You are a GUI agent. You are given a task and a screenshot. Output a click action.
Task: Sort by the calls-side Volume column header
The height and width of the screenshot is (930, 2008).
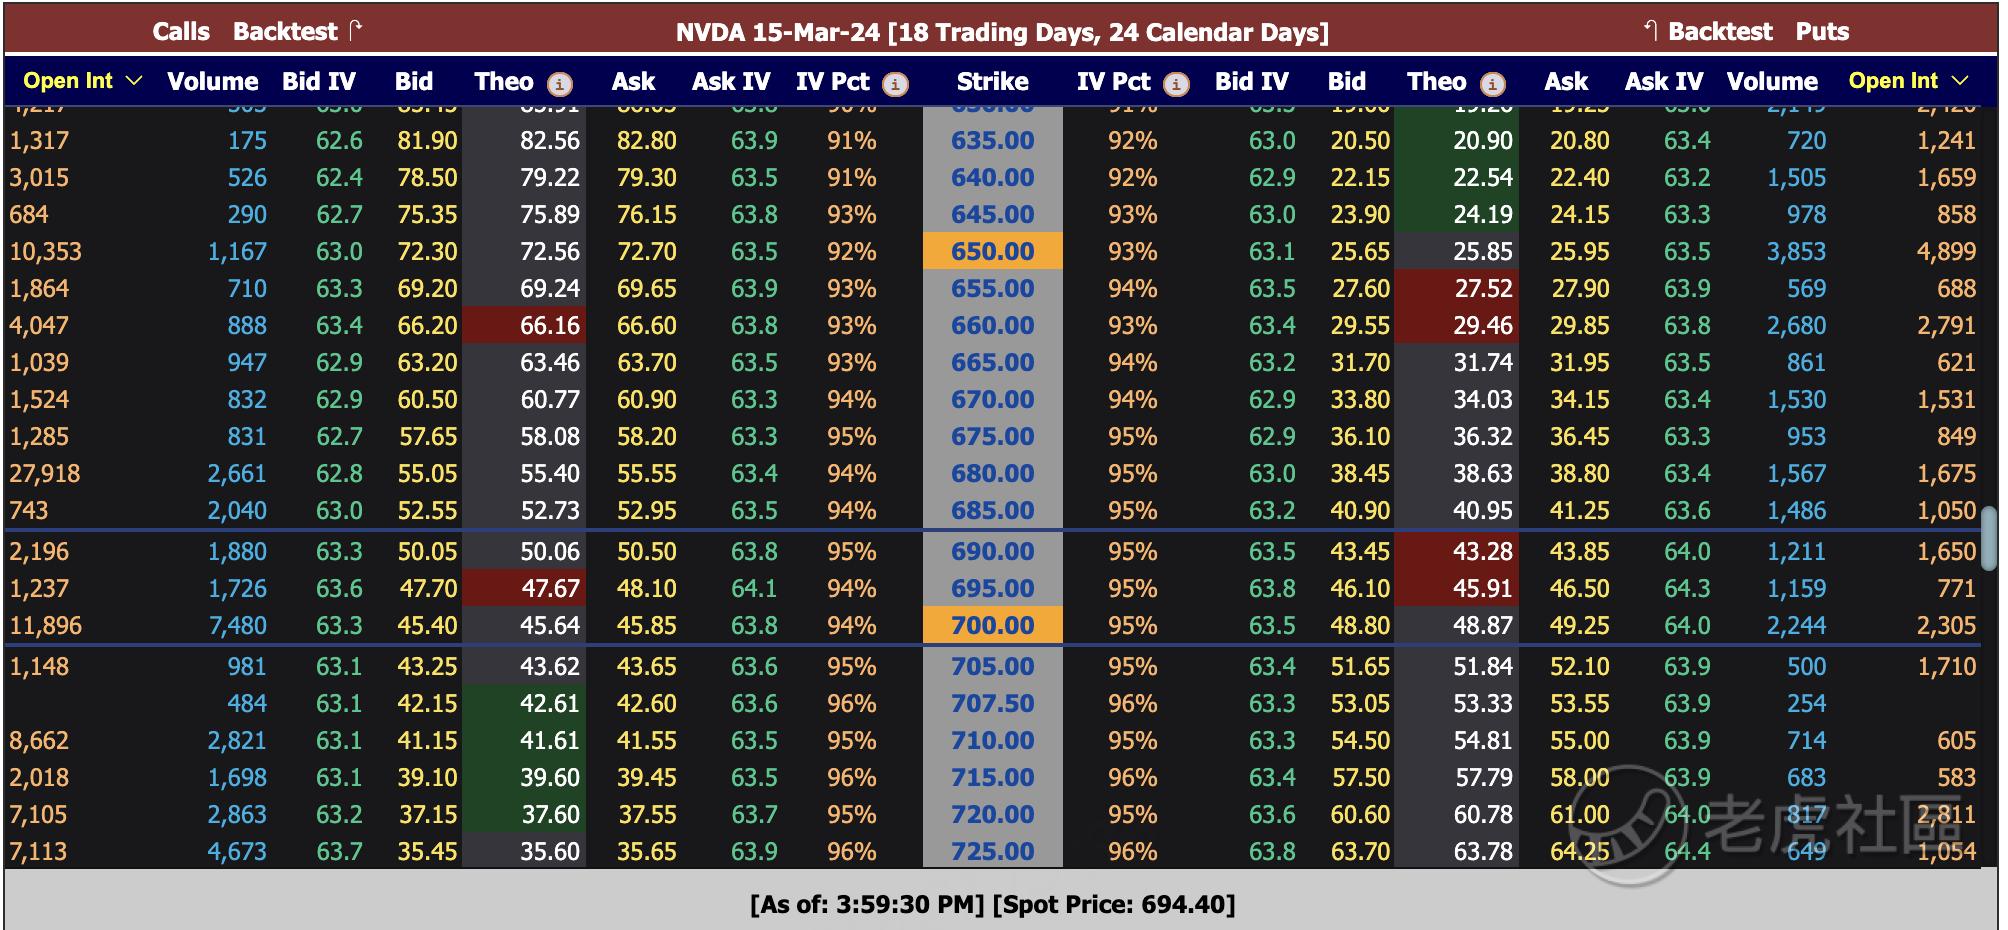tap(212, 82)
